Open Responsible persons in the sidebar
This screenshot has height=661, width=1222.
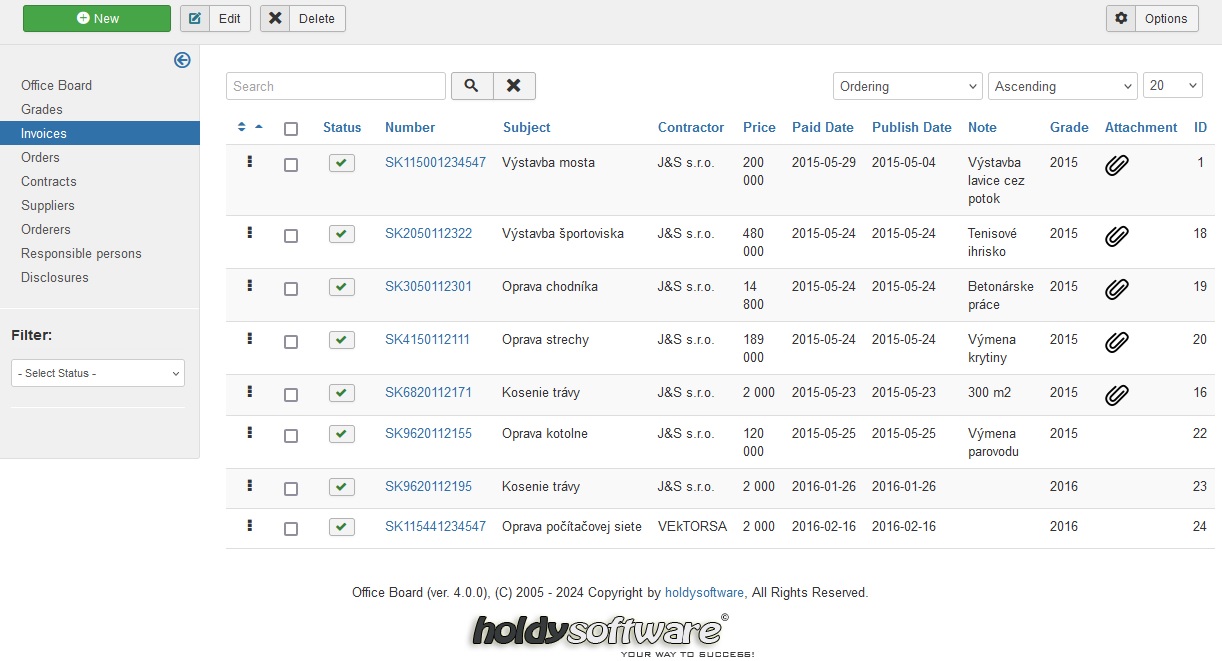(81, 253)
